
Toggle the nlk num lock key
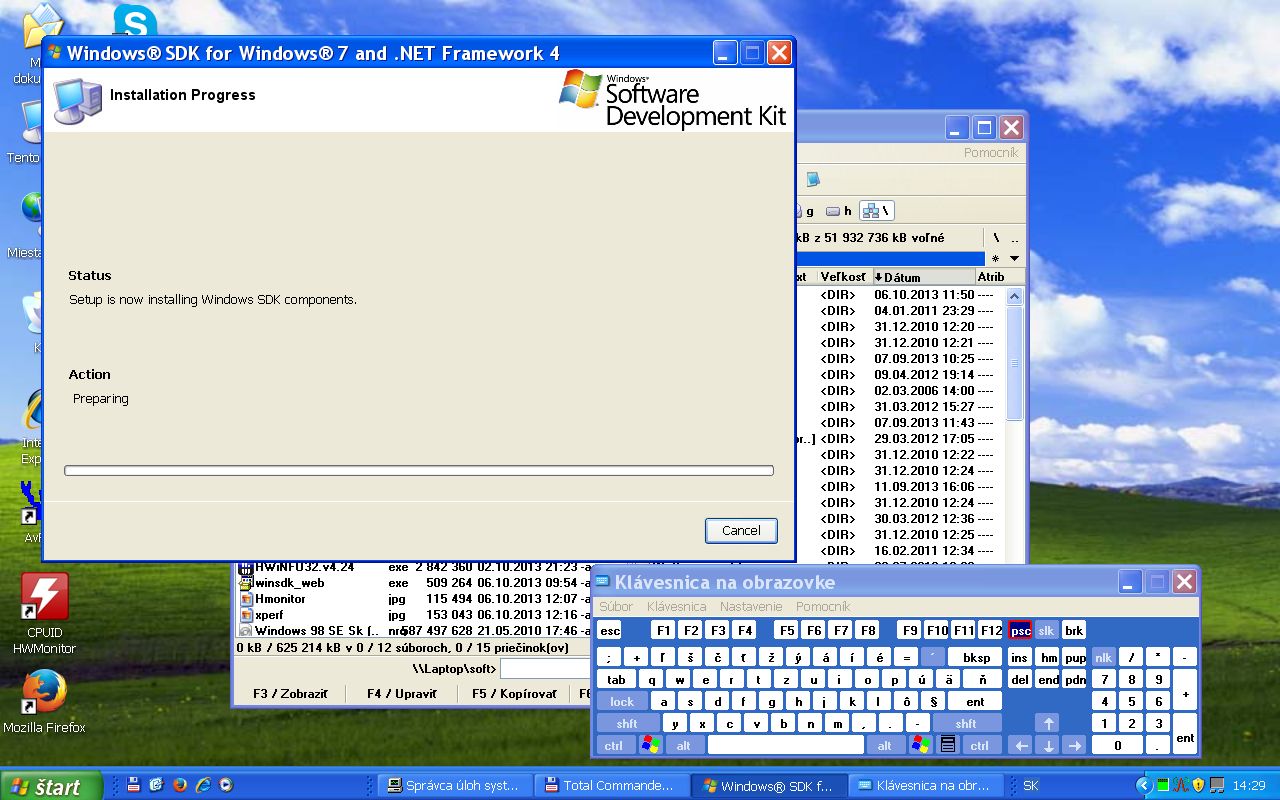[x=1103, y=657]
